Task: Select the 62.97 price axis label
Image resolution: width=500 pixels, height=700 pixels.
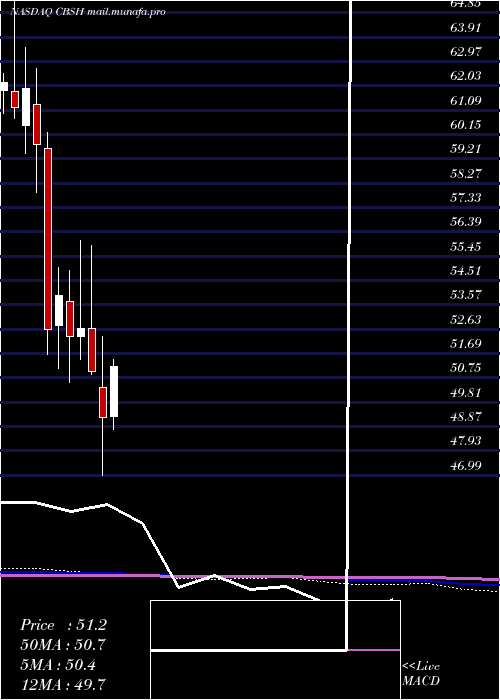Action: point(467,52)
